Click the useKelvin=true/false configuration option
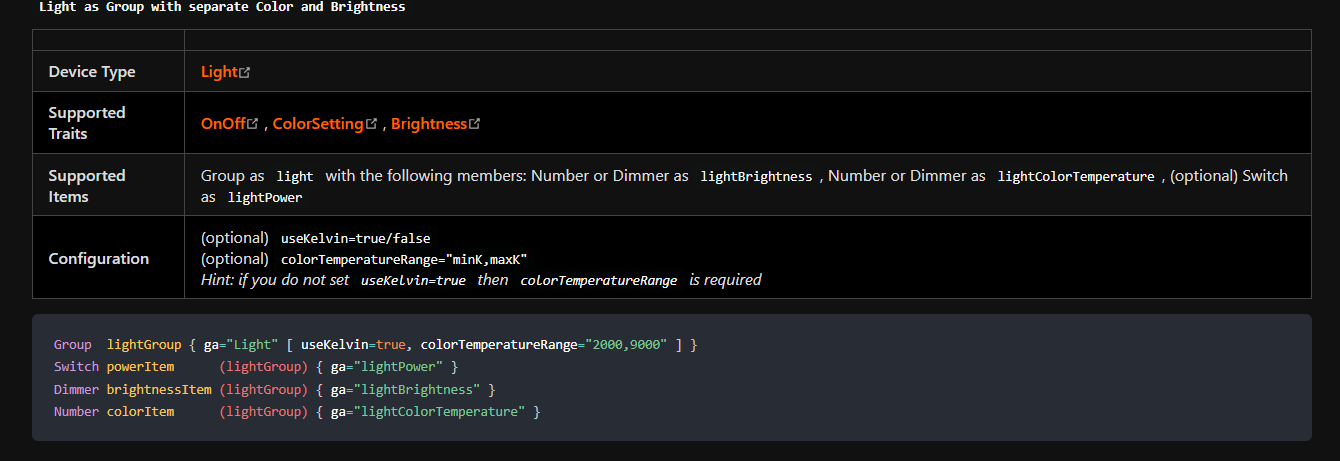 point(355,239)
